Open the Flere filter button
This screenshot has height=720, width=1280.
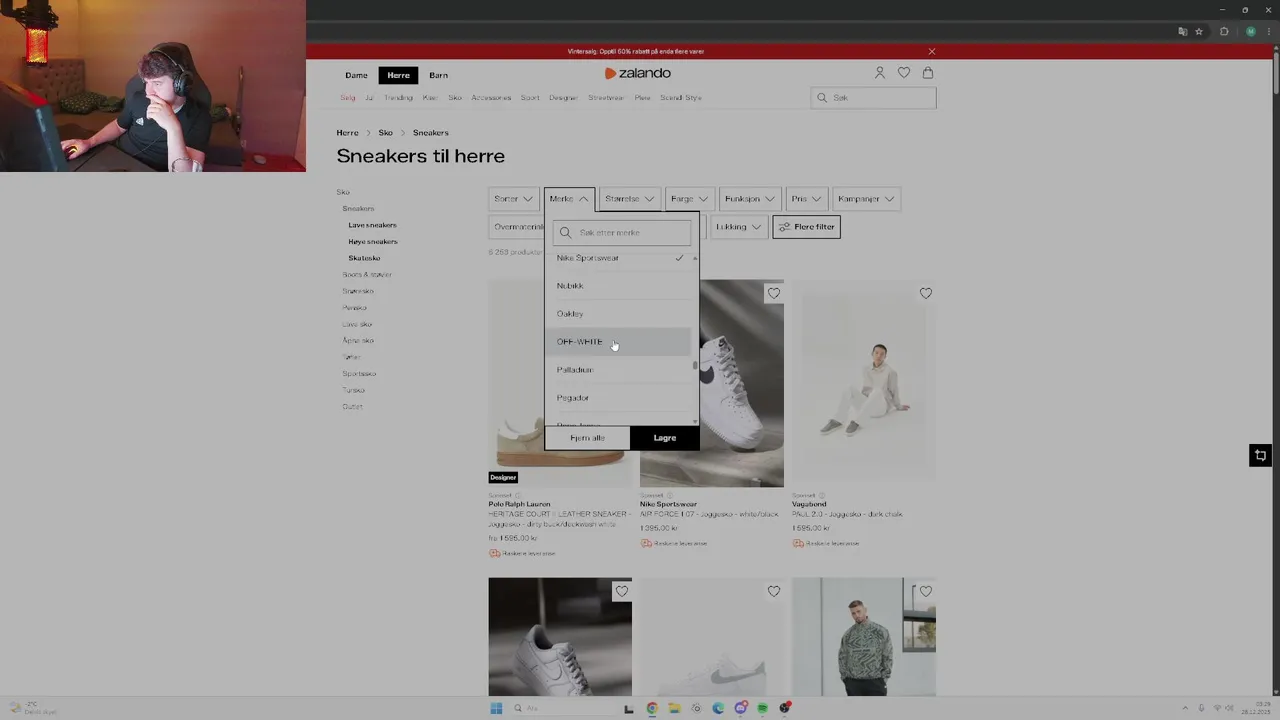click(807, 227)
